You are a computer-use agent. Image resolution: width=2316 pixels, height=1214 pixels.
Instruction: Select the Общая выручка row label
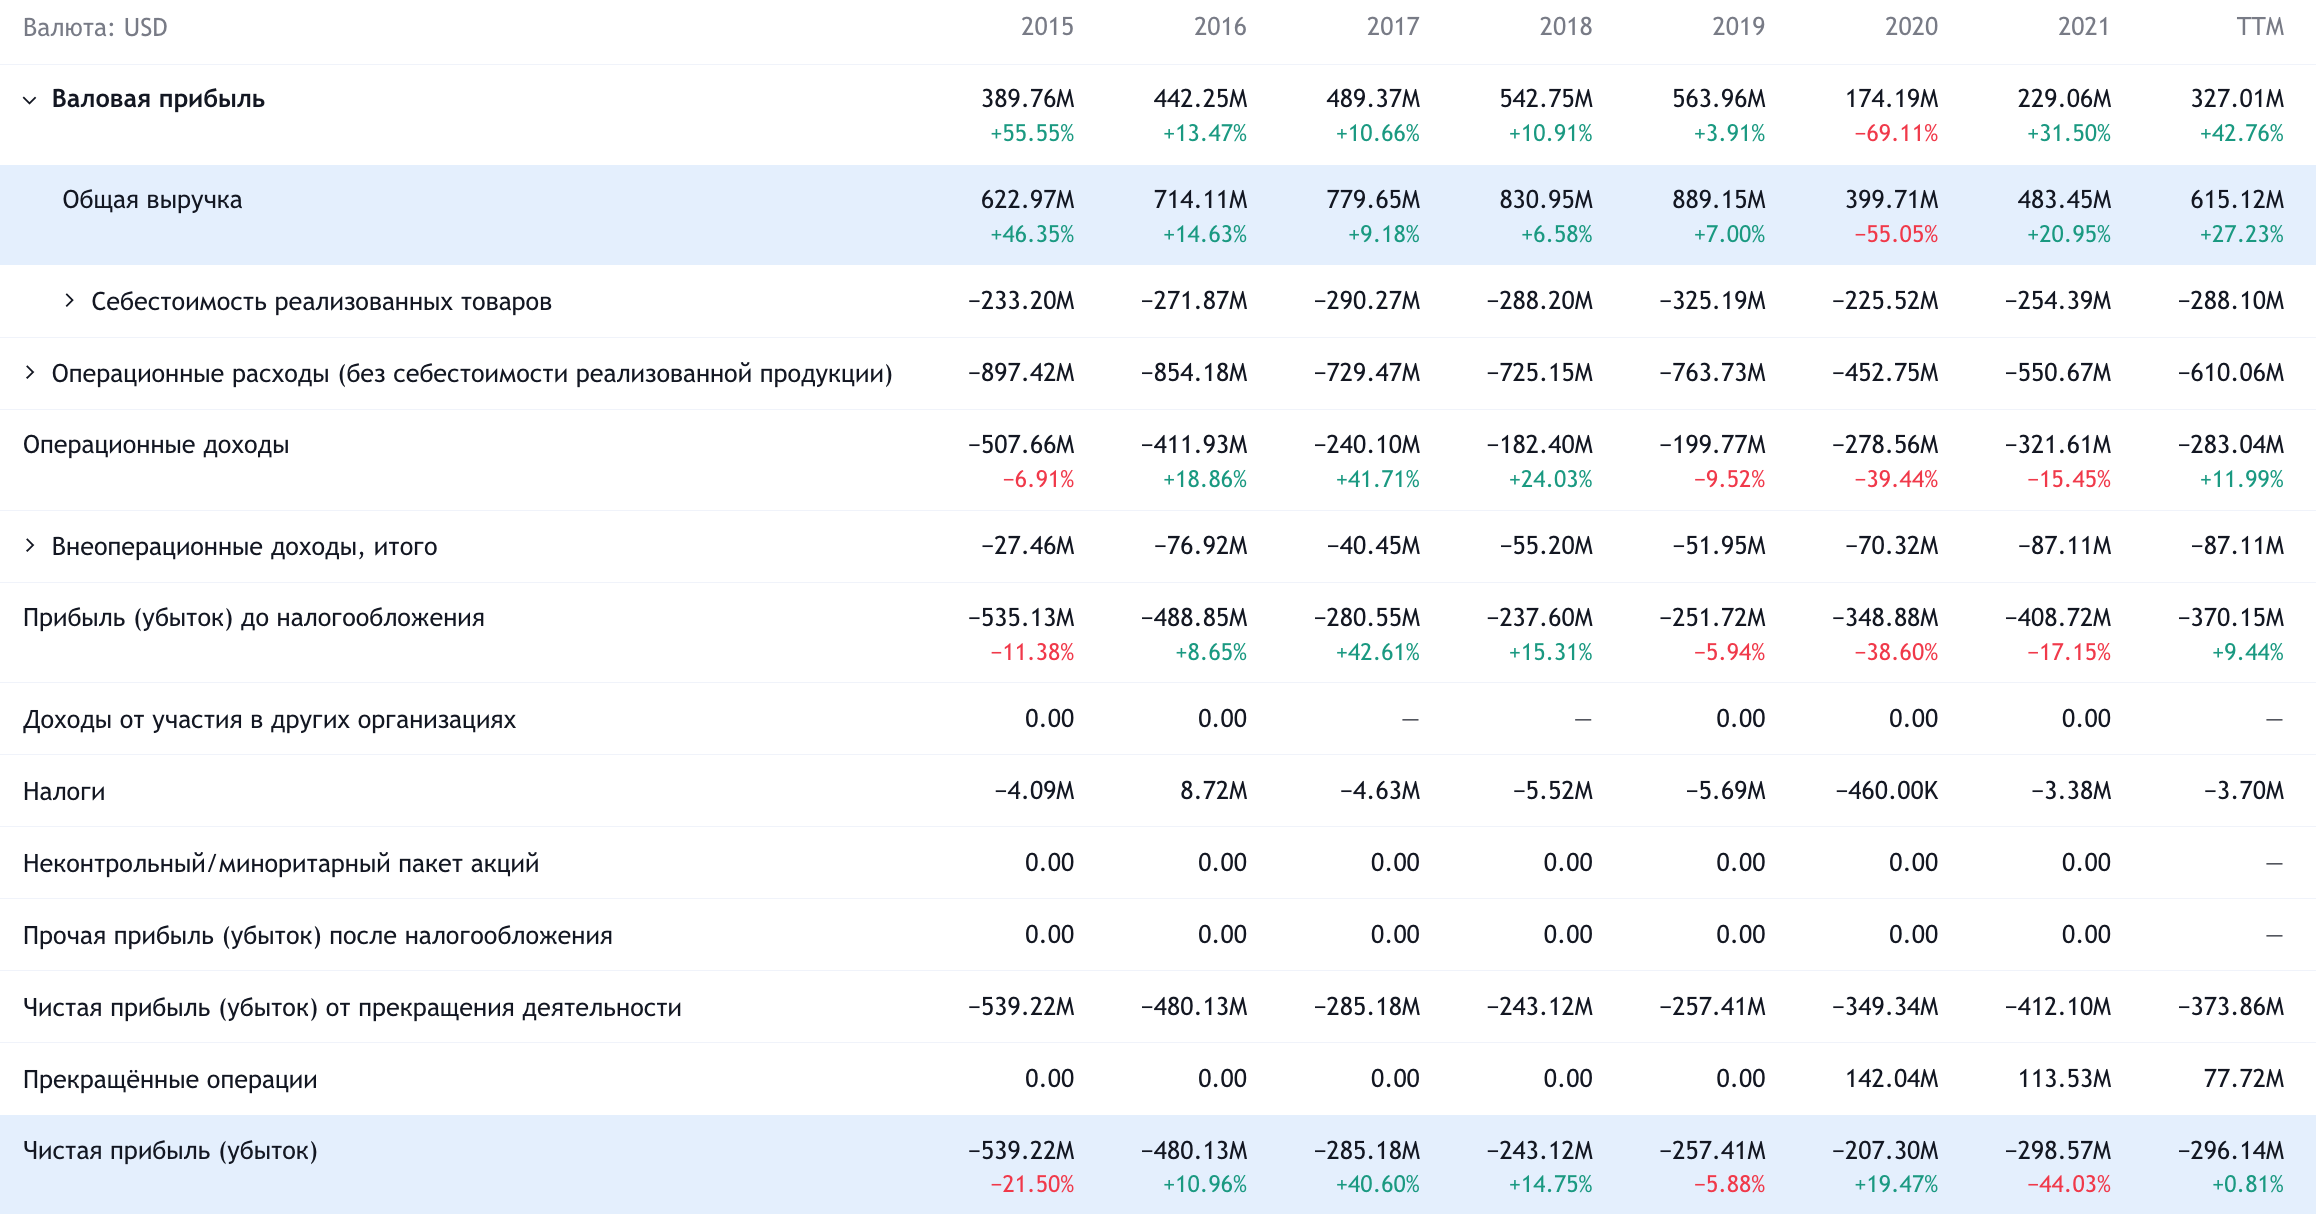point(152,200)
